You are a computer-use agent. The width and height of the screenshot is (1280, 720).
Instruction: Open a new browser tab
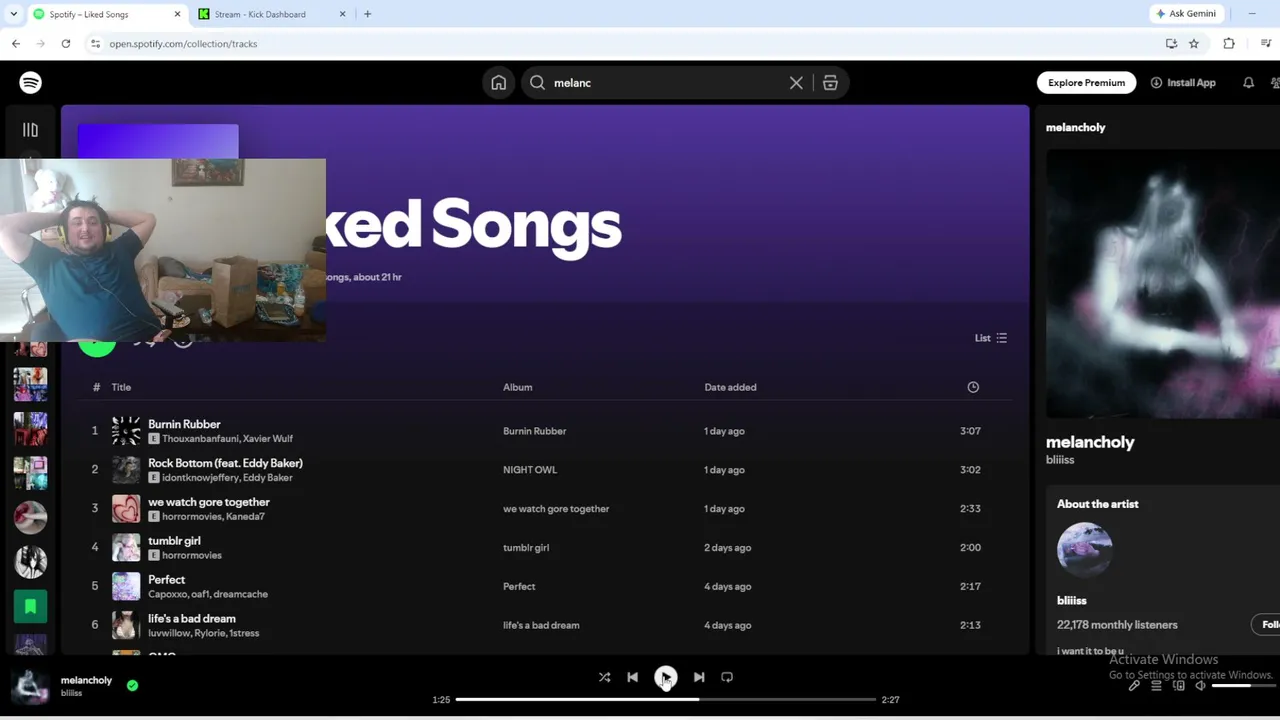coord(367,14)
